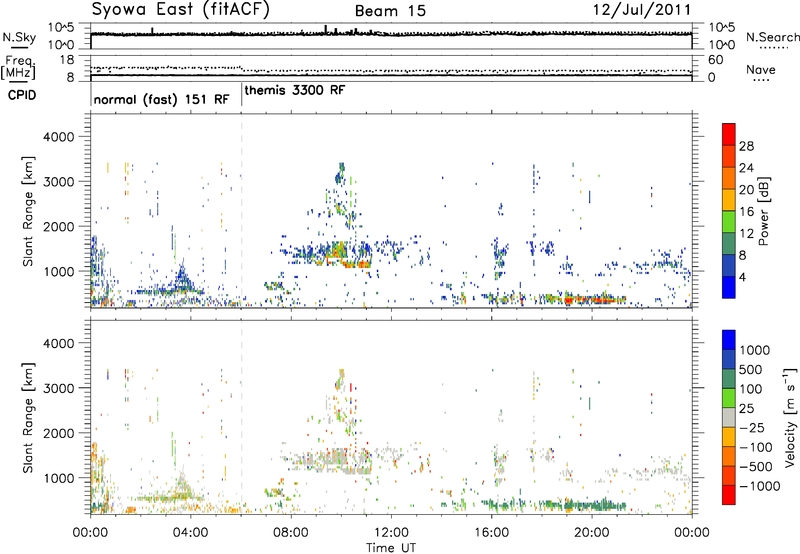Screen dimensions: 800x554
Task: Click the 'N.Sky' legend label
Action: (19, 37)
